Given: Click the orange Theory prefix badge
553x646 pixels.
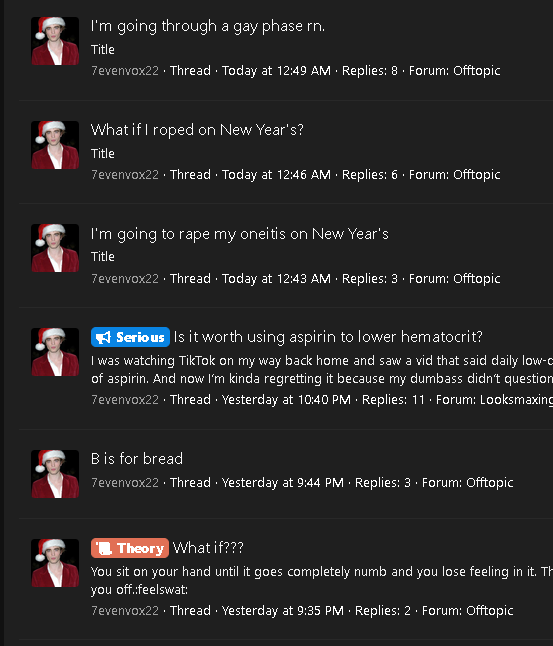Looking at the screenshot, I should coord(130,548).
